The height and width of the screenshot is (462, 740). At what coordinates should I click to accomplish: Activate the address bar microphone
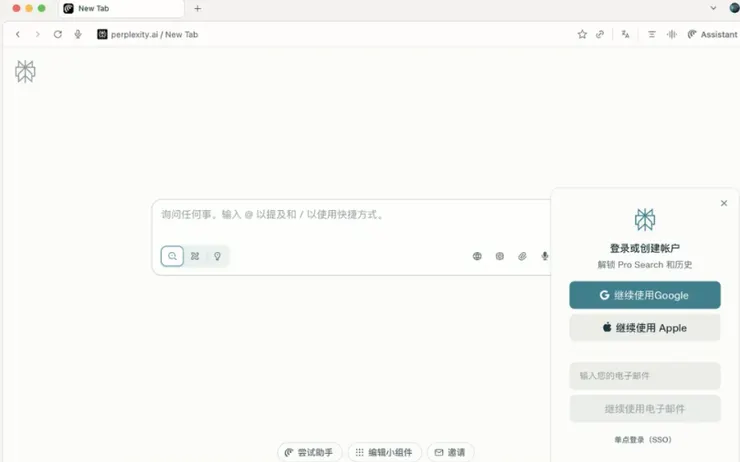(x=78, y=34)
